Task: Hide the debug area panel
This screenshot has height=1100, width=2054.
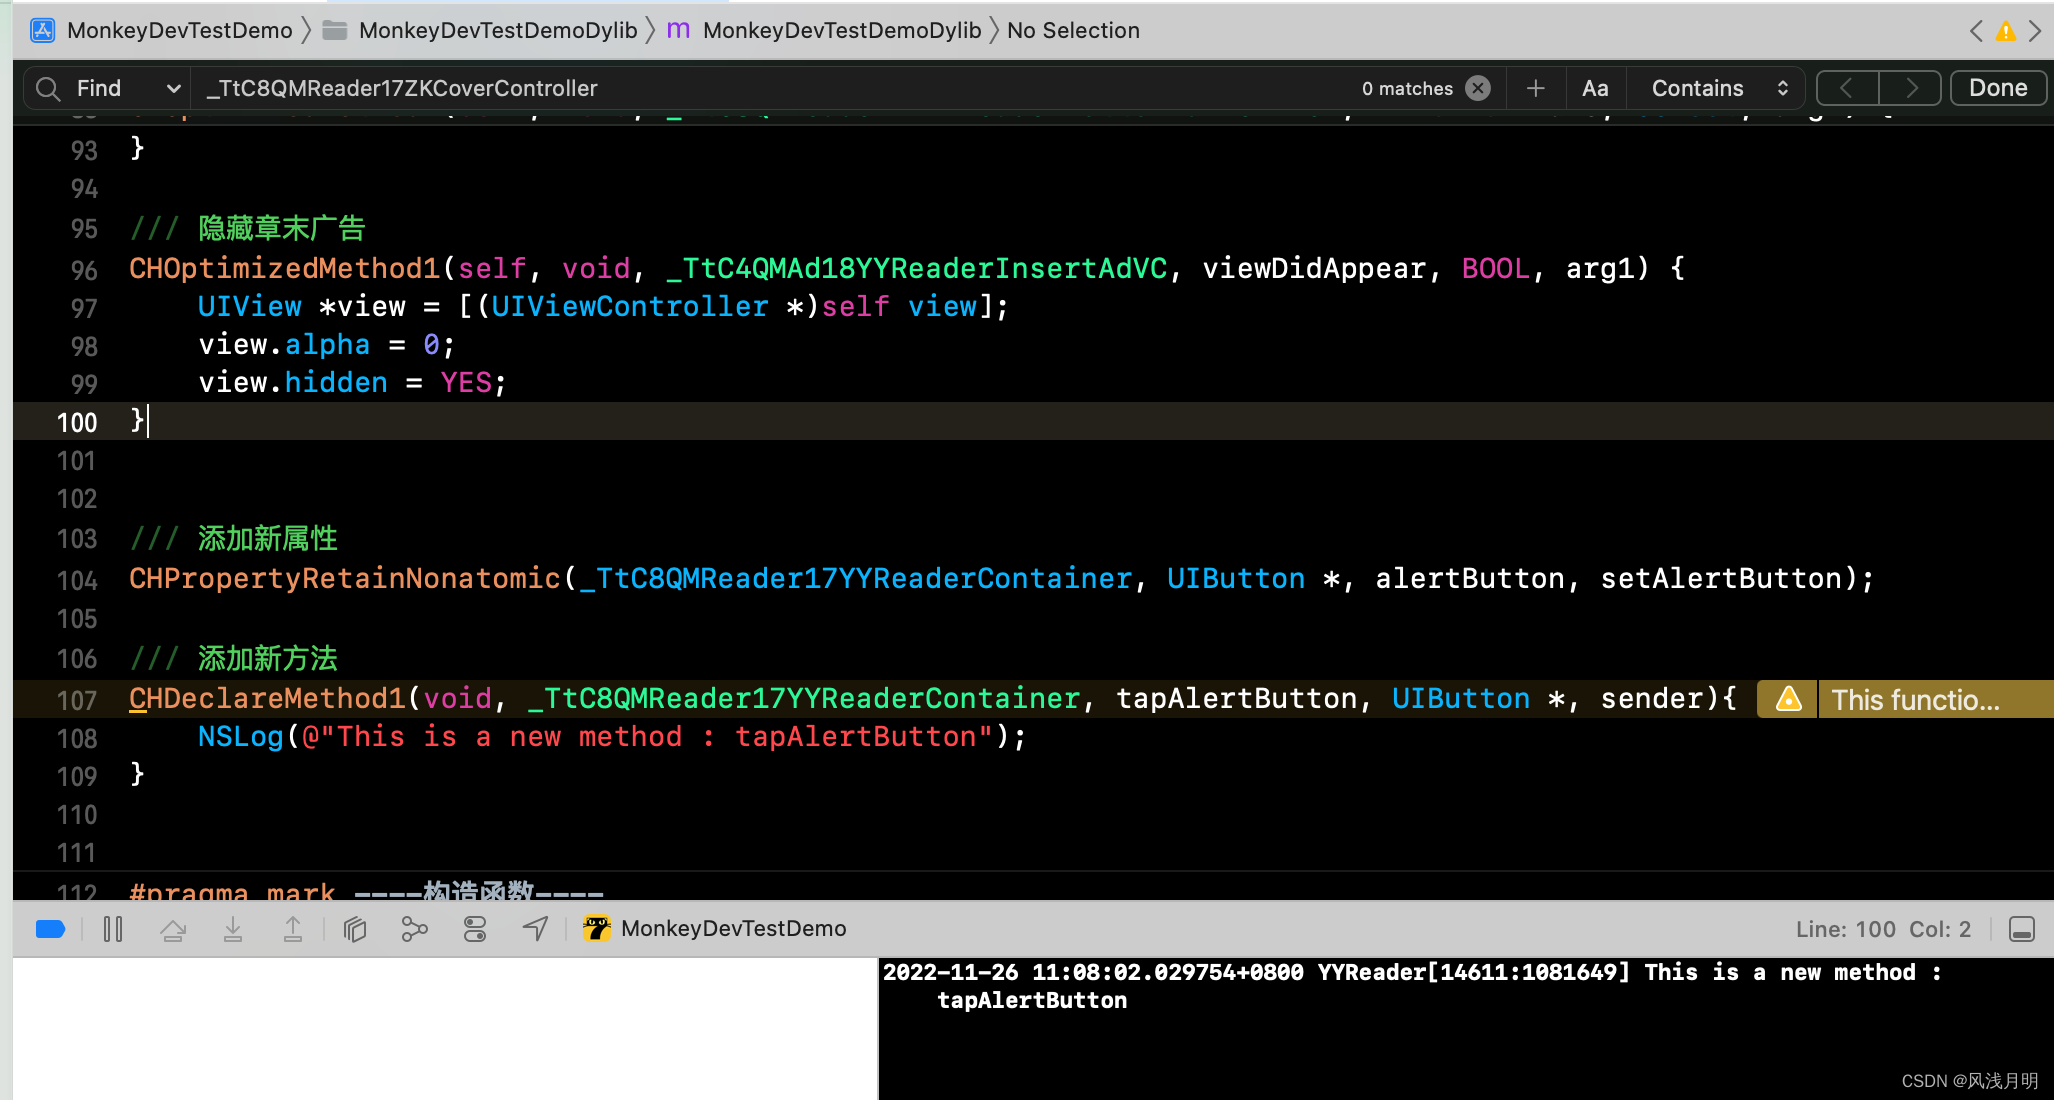Action: 2021,929
